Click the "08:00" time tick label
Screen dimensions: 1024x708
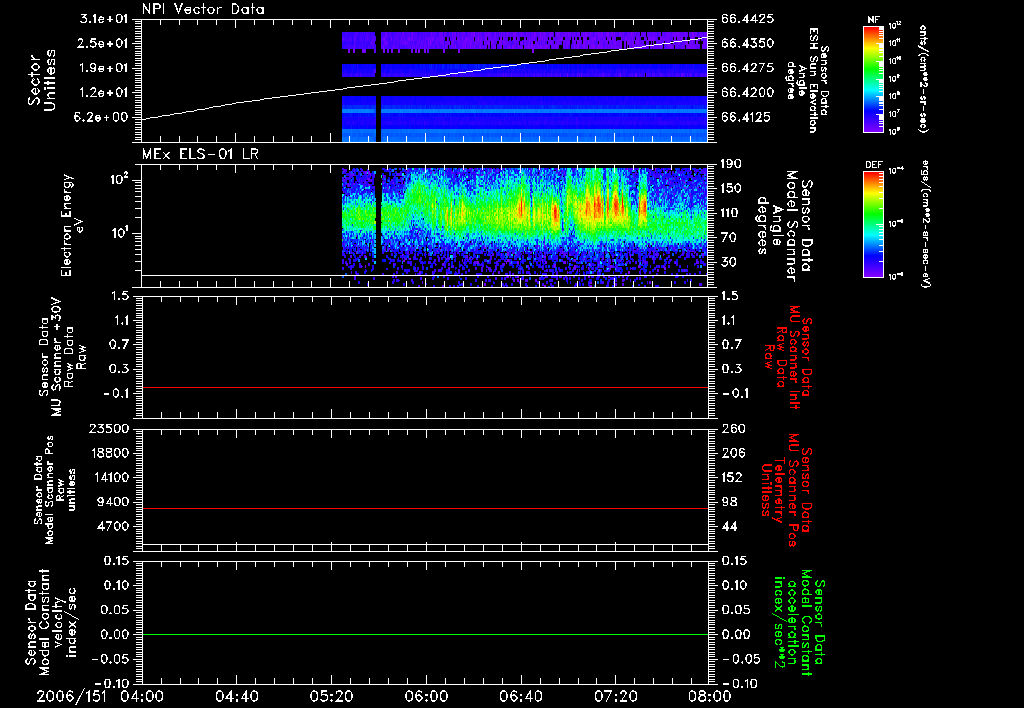tap(710, 696)
